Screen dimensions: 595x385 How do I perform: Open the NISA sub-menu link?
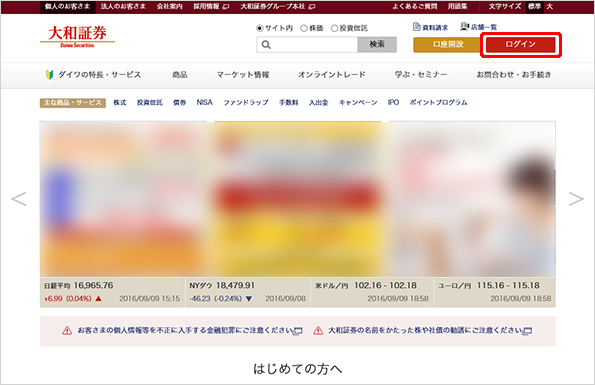(x=205, y=102)
